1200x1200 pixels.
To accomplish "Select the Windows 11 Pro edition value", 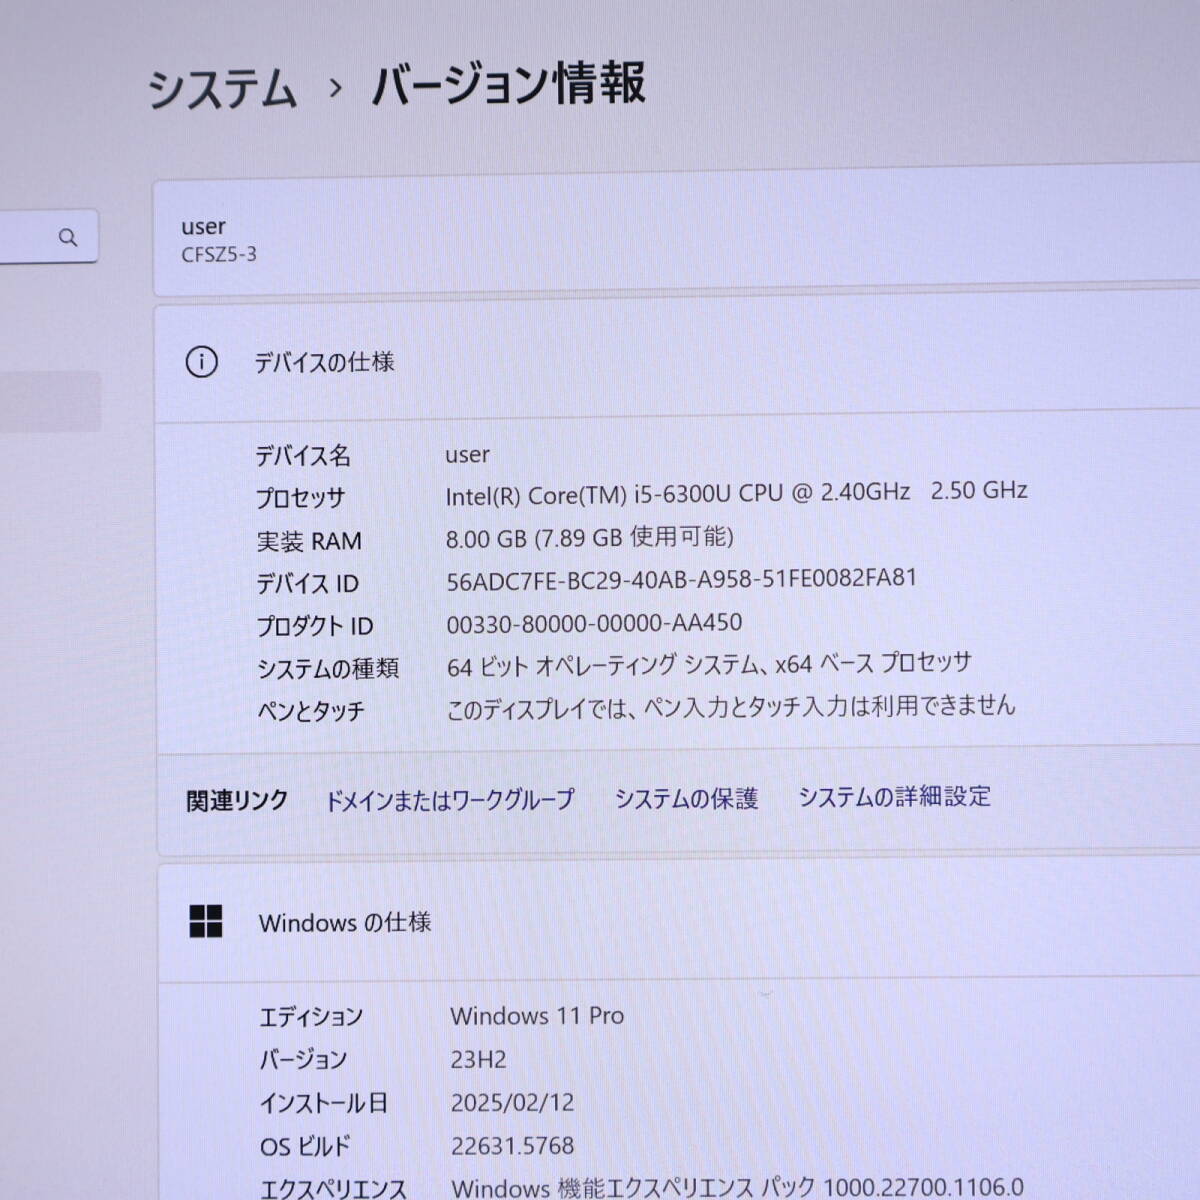I will pyautogui.click(x=537, y=1016).
